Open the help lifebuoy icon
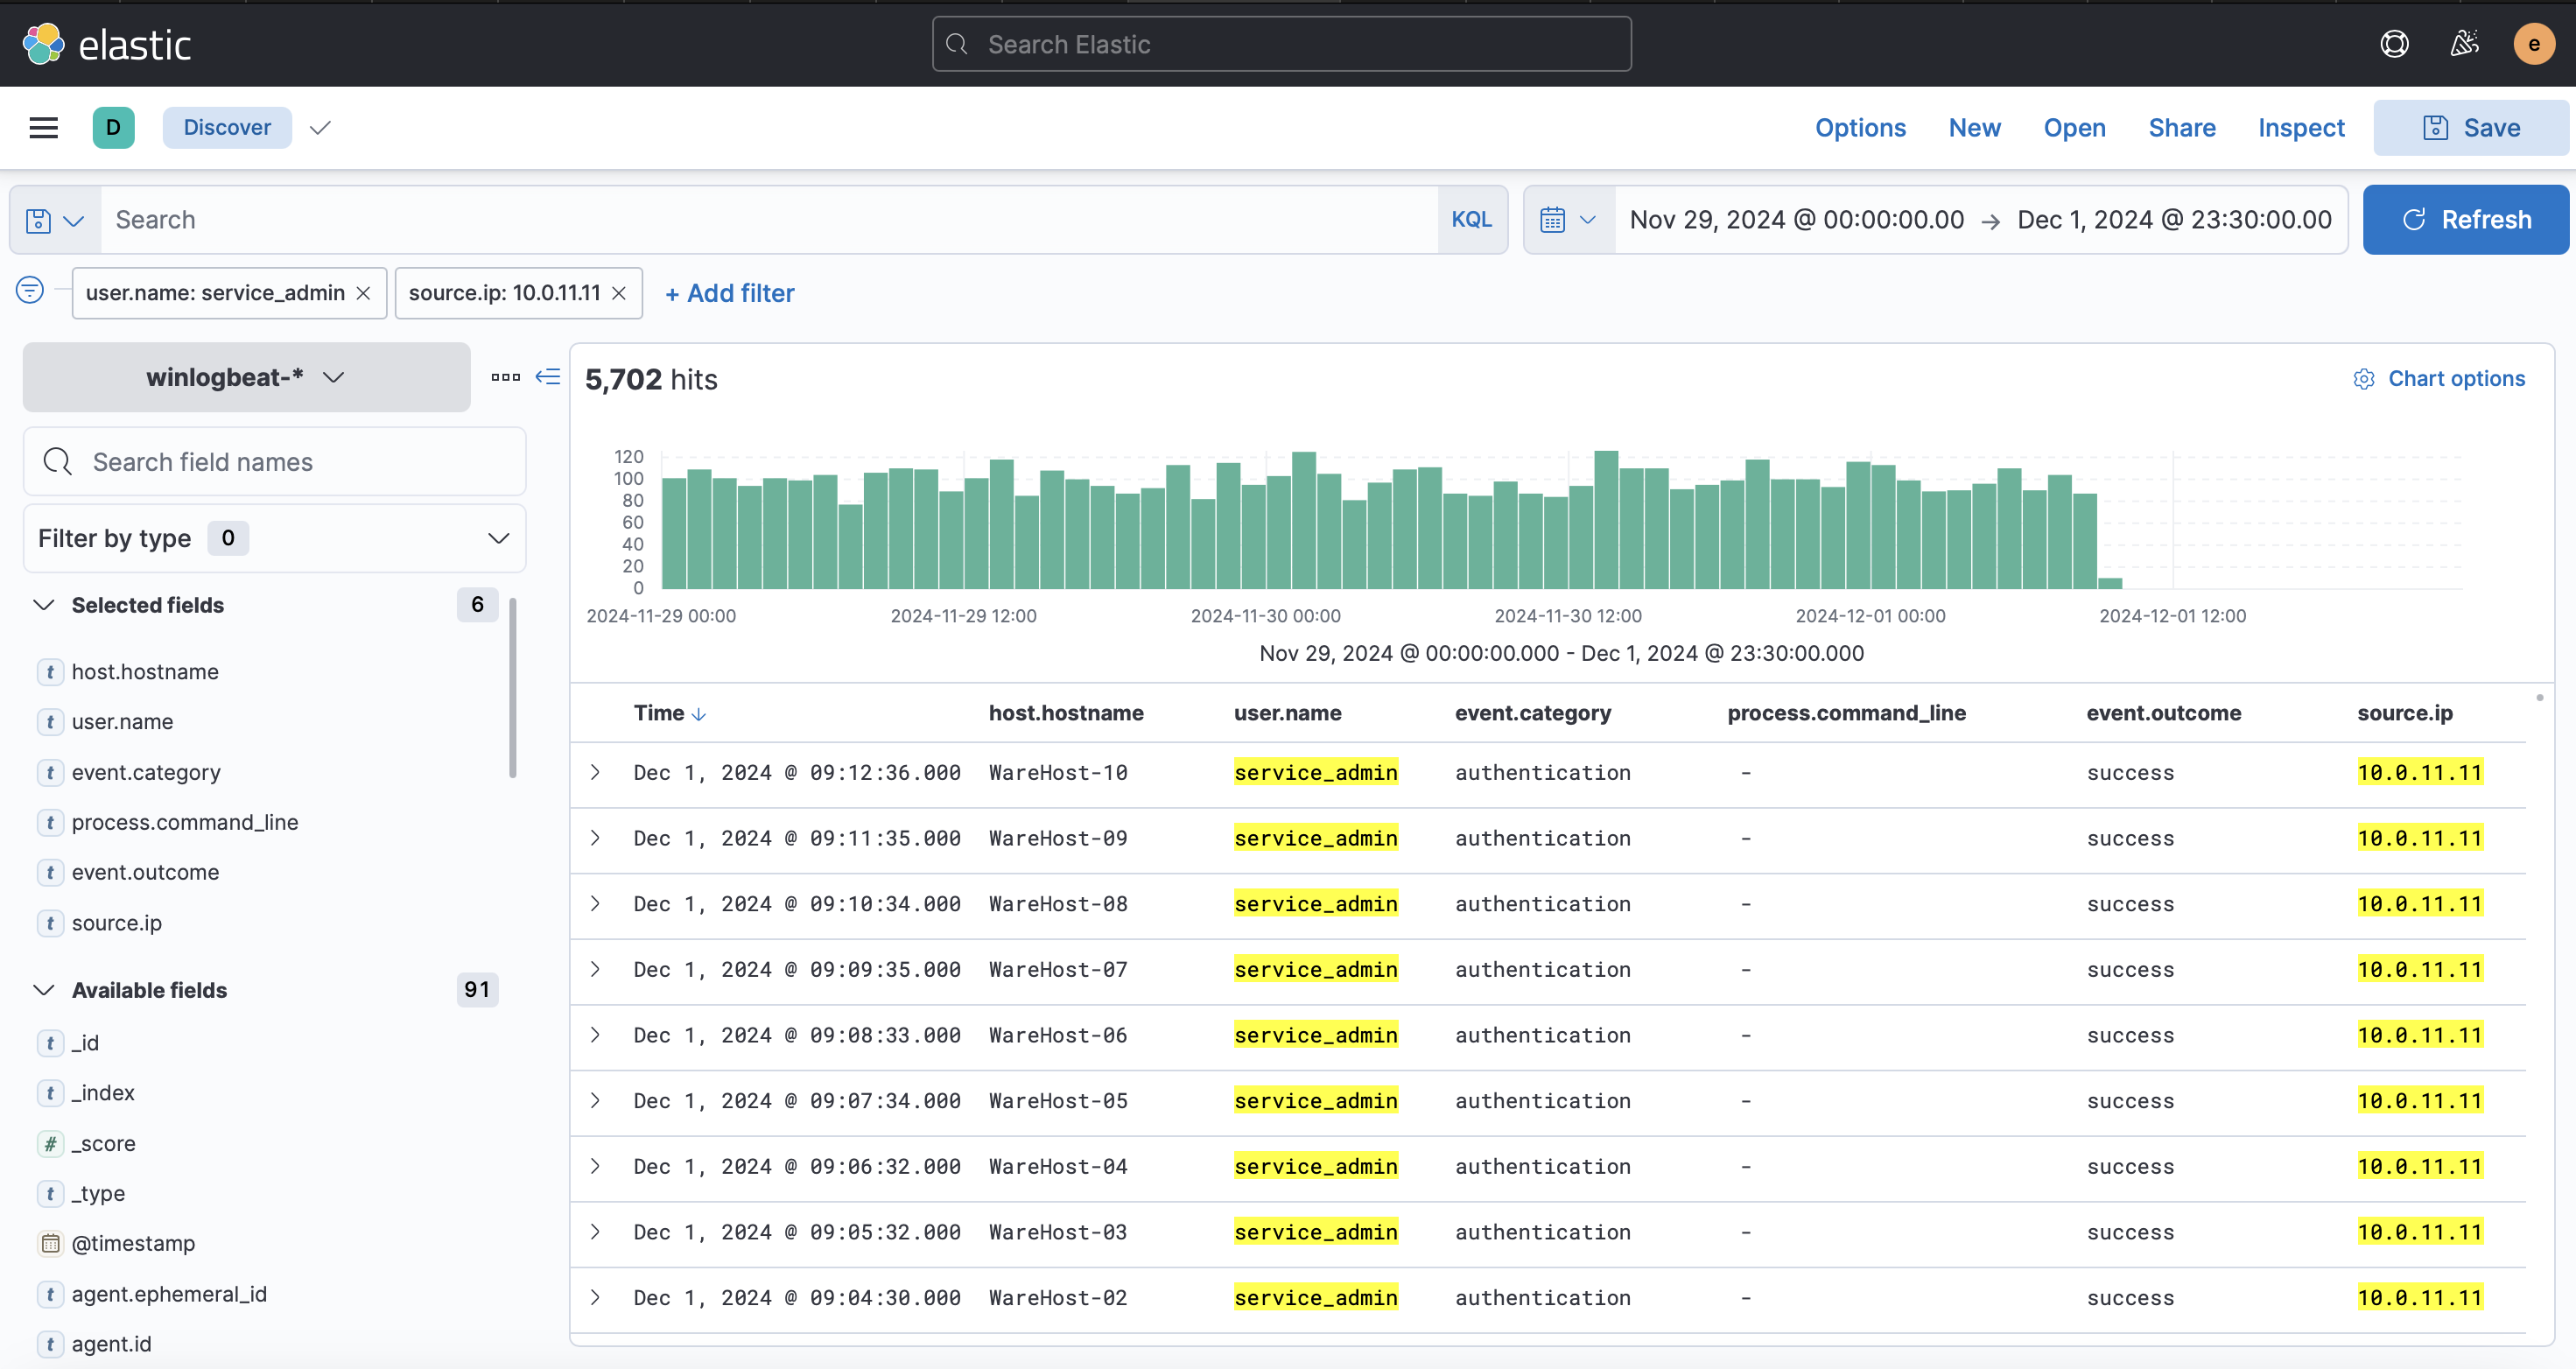 pyautogui.click(x=2394, y=44)
